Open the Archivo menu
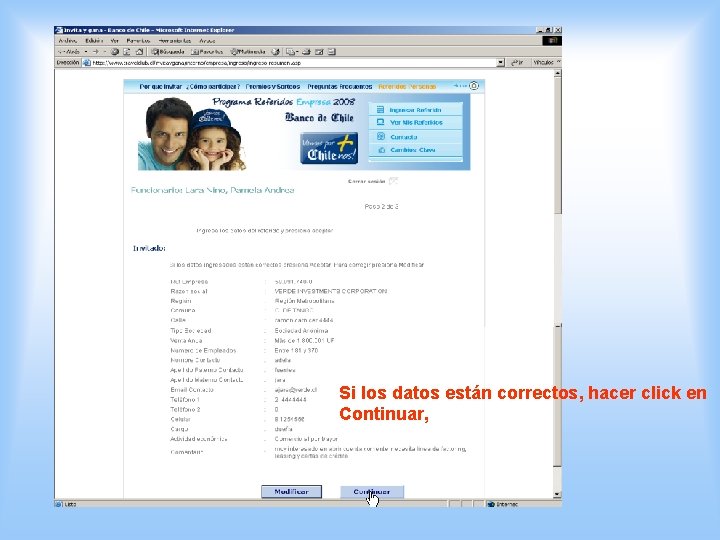Viewport: 720px width, 540px height. coord(68,41)
